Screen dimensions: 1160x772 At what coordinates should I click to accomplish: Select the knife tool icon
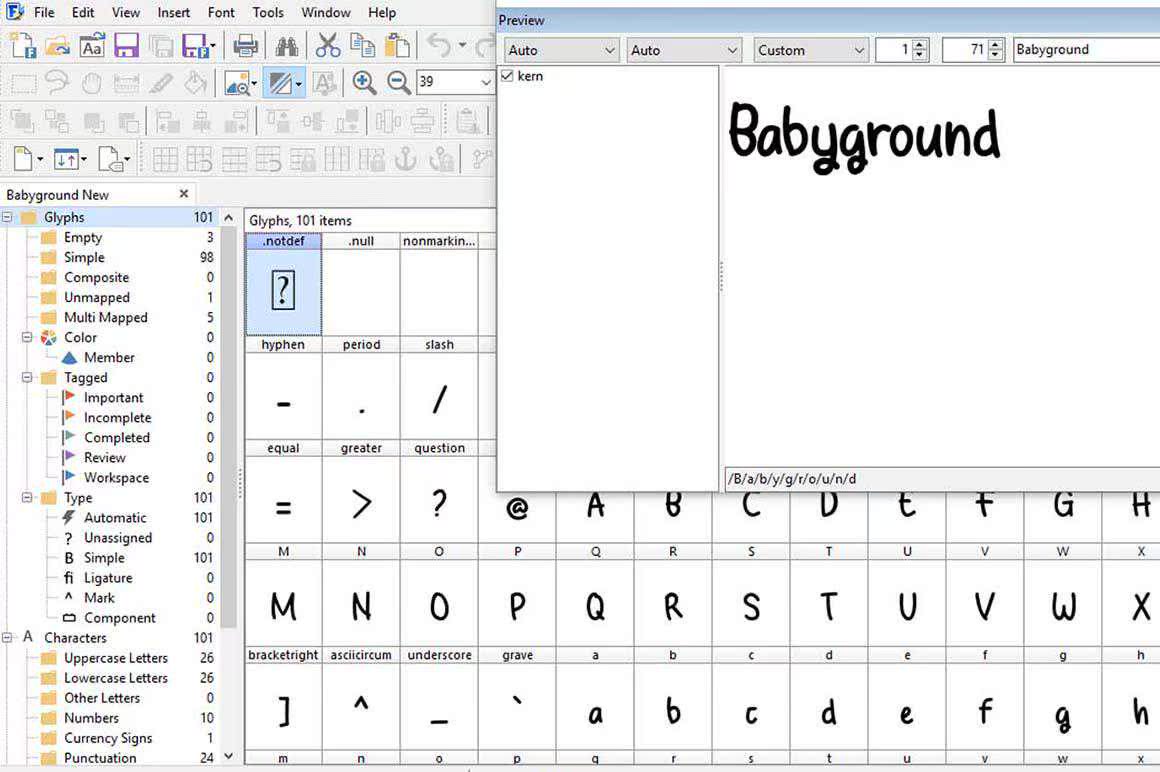tap(161, 83)
